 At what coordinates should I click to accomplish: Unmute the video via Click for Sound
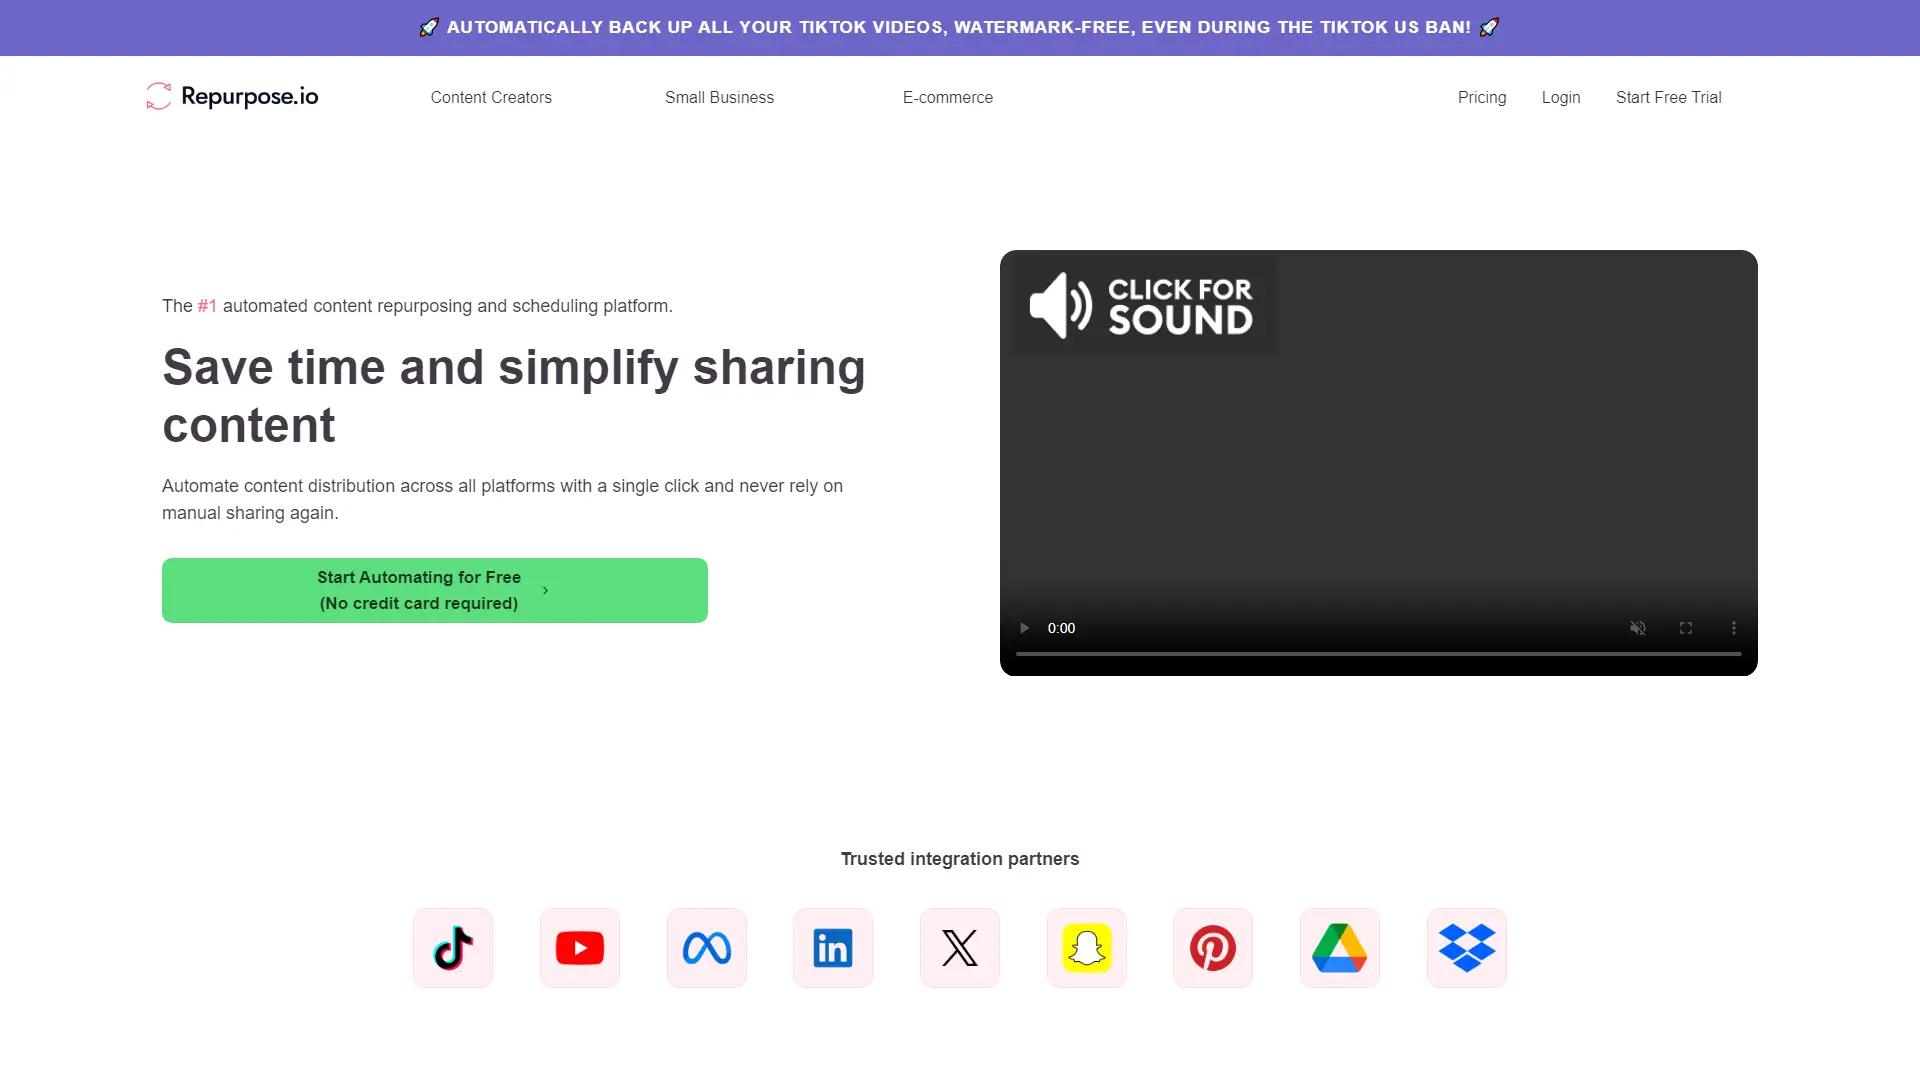(x=1143, y=305)
